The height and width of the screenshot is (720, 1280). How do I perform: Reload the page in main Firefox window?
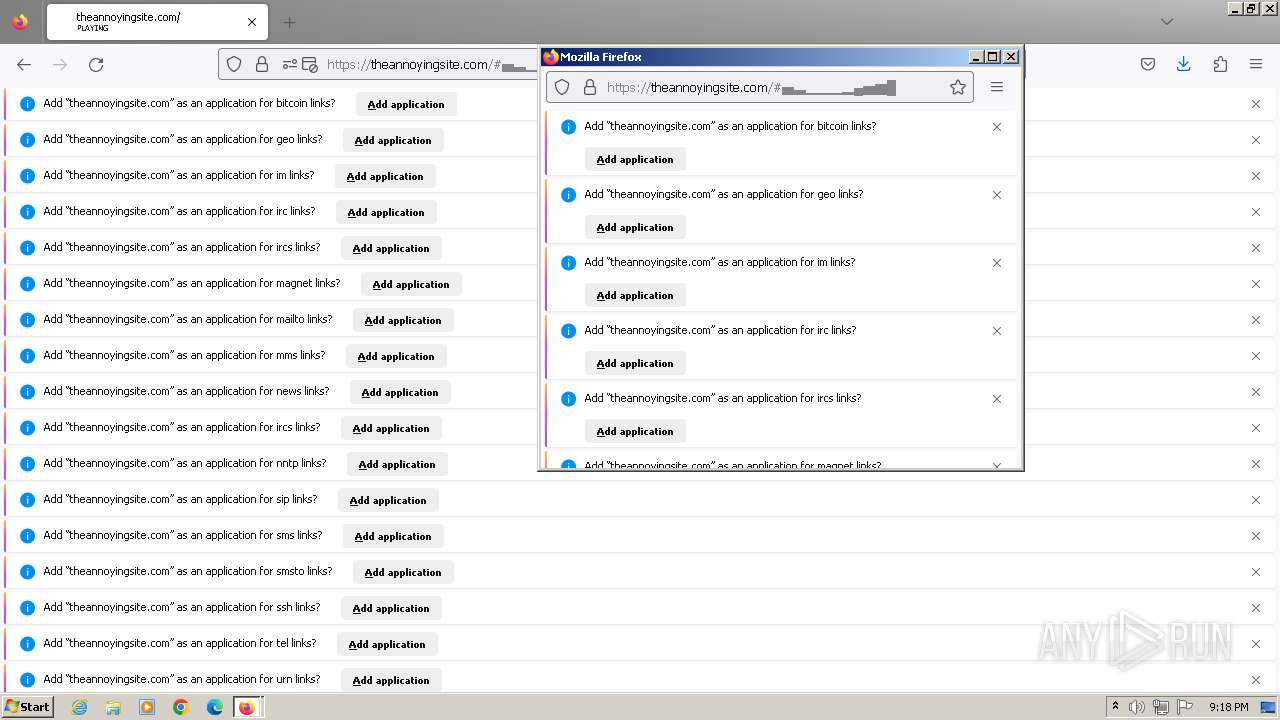click(96, 64)
